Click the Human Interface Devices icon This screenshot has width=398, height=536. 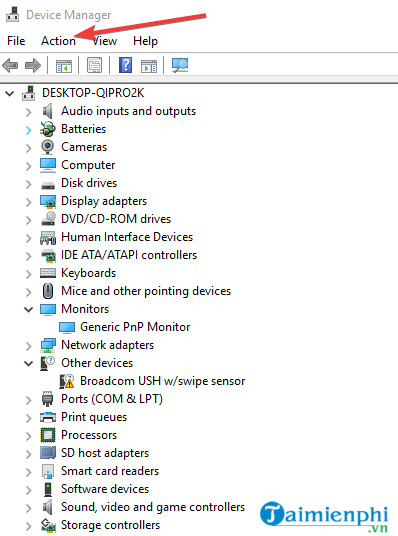(x=48, y=238)
